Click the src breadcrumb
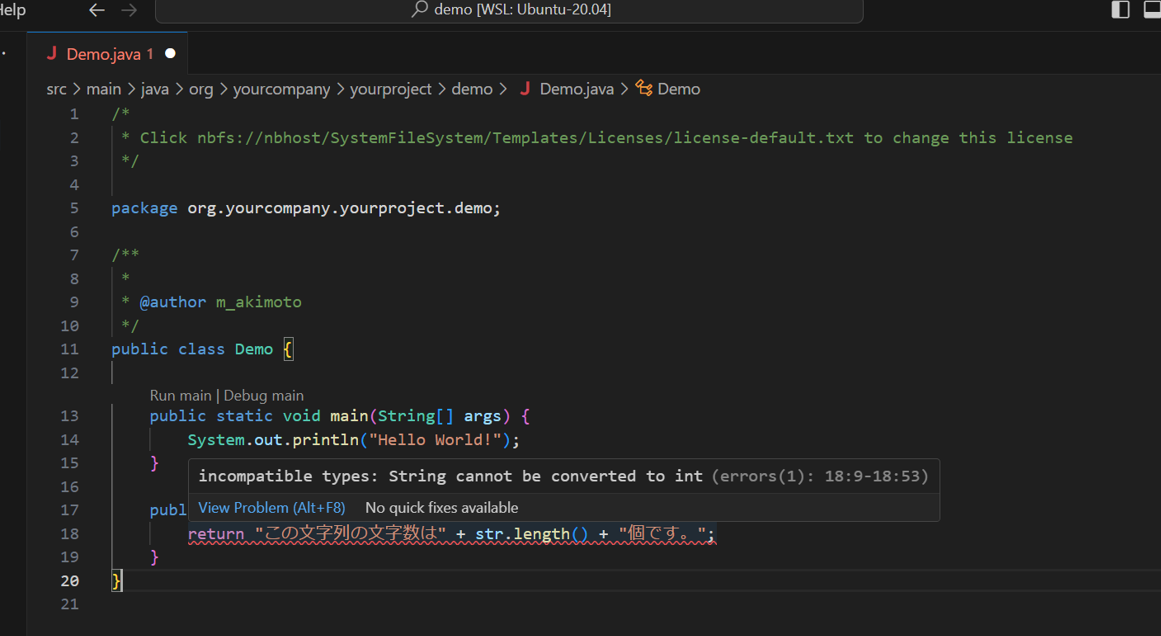Screen dimensions: 1161x636 pos(56,89)
